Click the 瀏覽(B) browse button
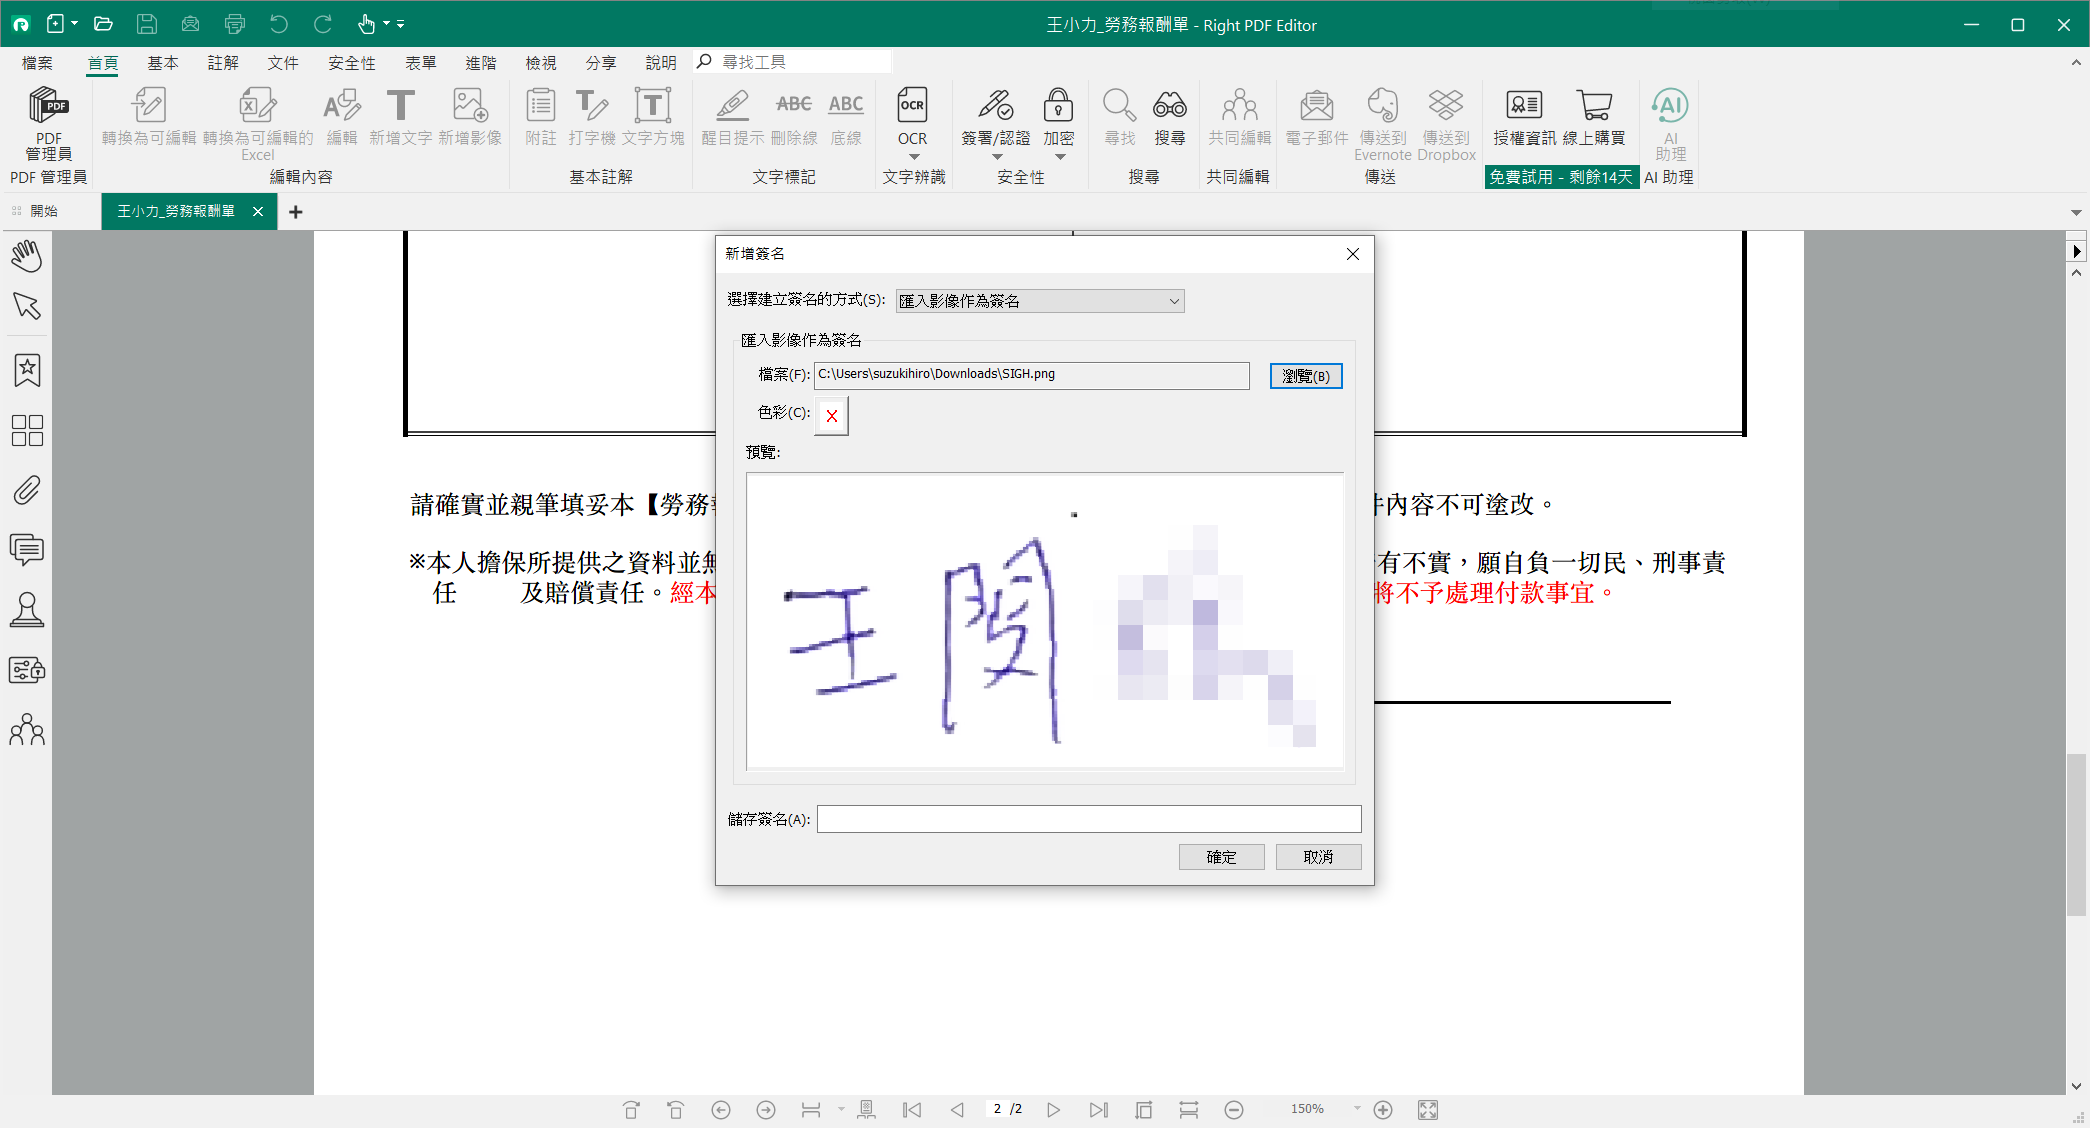The width and height of the screenshot is (2090, 1128). (1305, 376)
